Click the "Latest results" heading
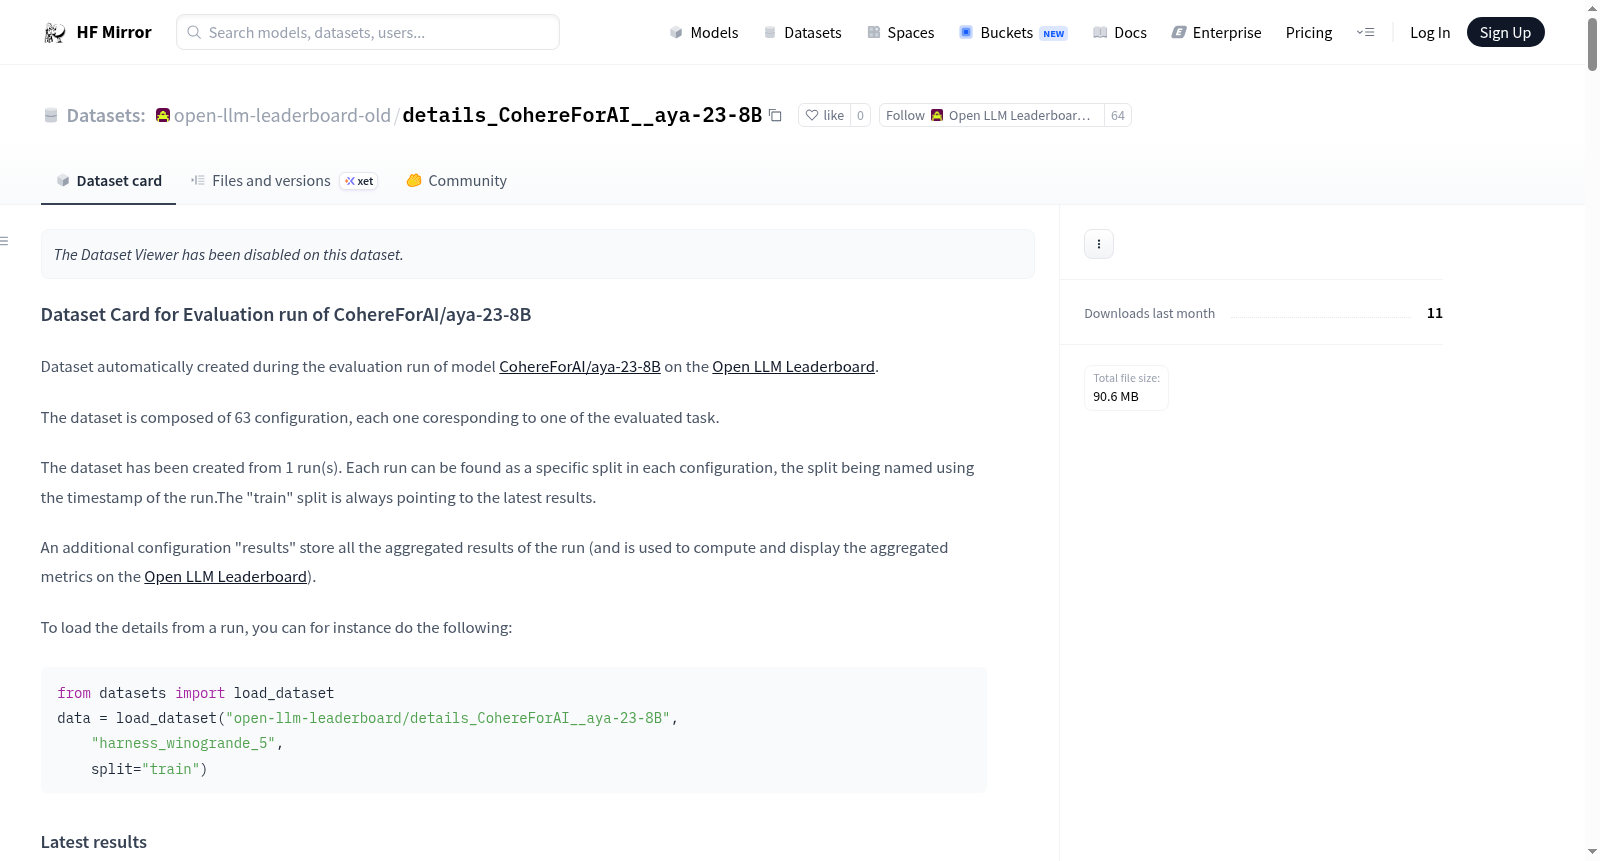The height and width of the screenshot is (861, 1600). coord(94,842)
